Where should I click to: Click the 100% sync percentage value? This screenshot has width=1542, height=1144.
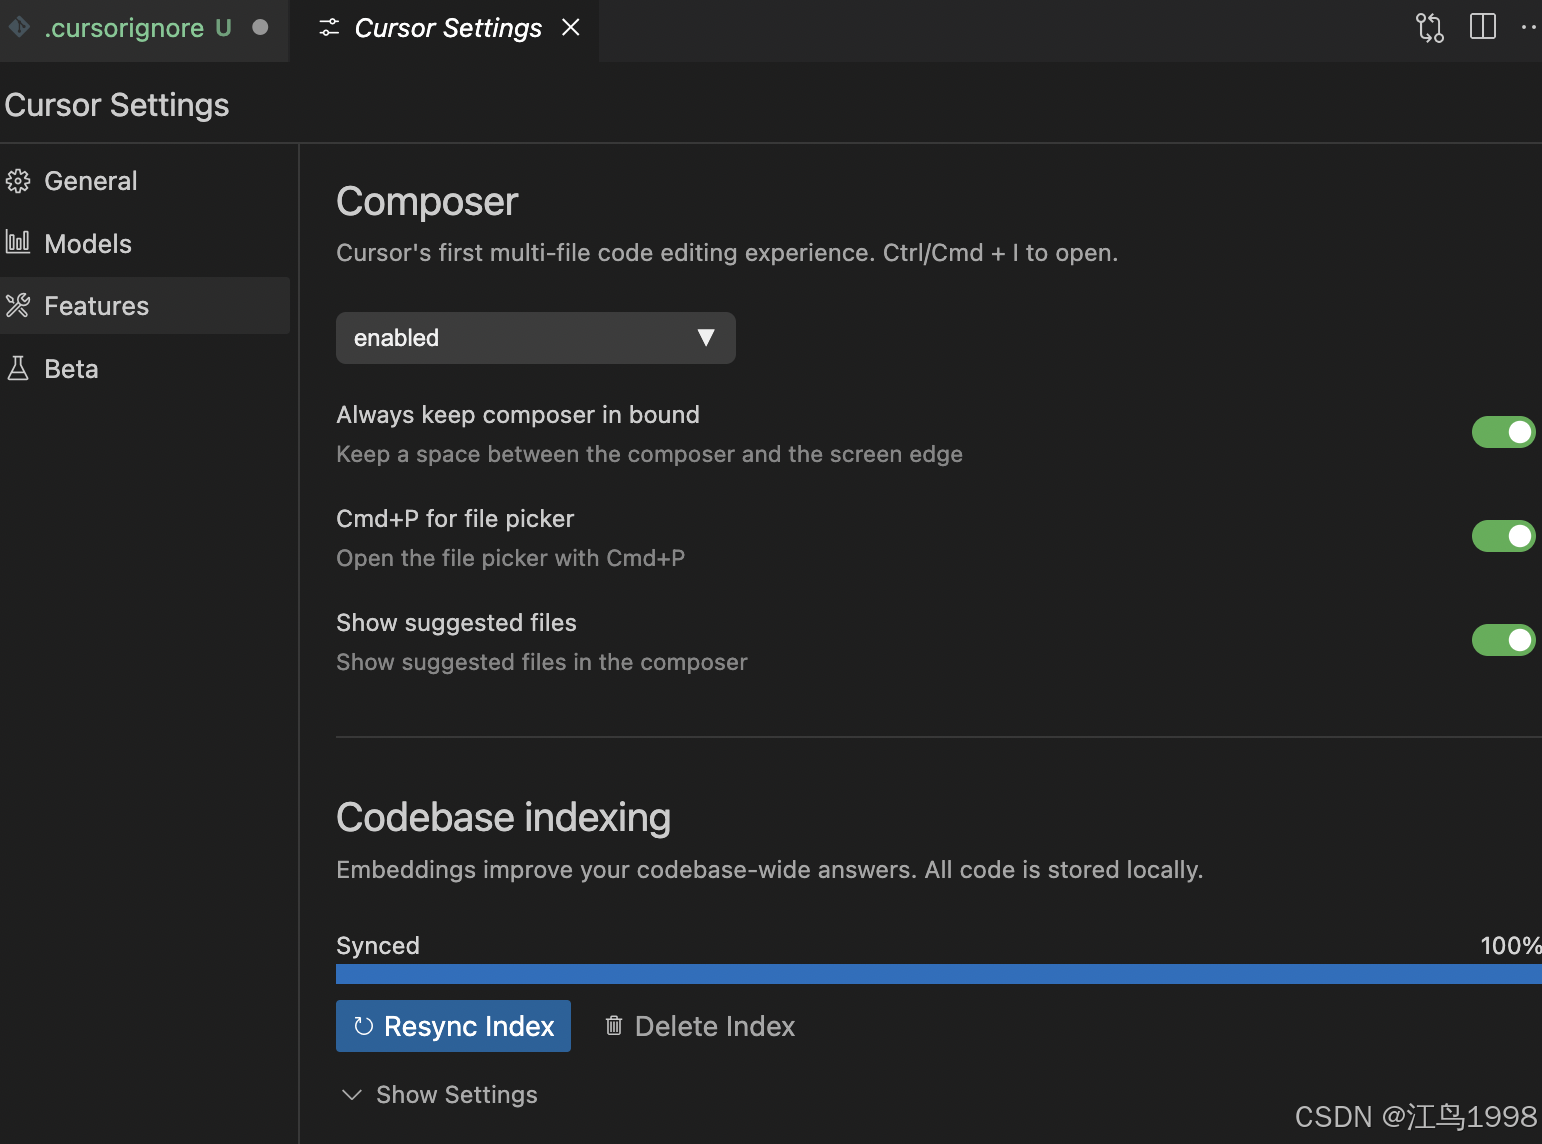tap(1511, 946)
